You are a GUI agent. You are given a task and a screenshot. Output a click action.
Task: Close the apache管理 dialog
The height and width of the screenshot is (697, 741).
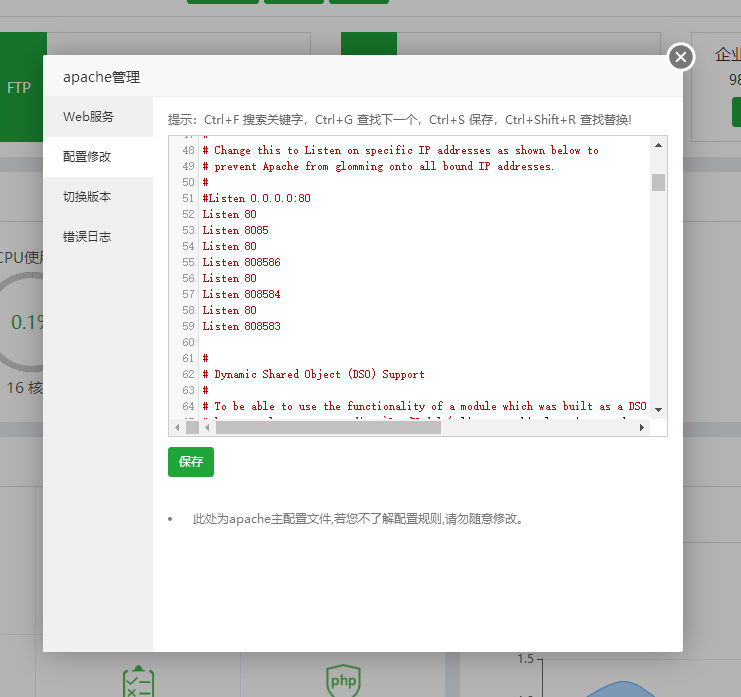(x=681, y=57)
